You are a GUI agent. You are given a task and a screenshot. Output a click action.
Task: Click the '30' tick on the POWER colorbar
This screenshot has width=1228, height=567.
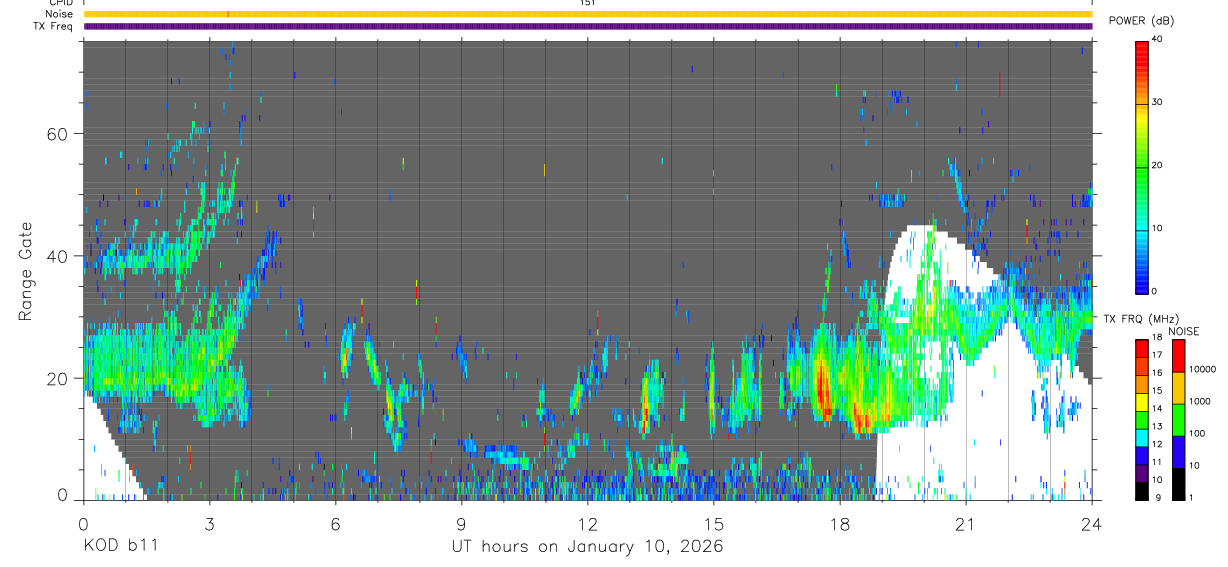point(1157,102)
